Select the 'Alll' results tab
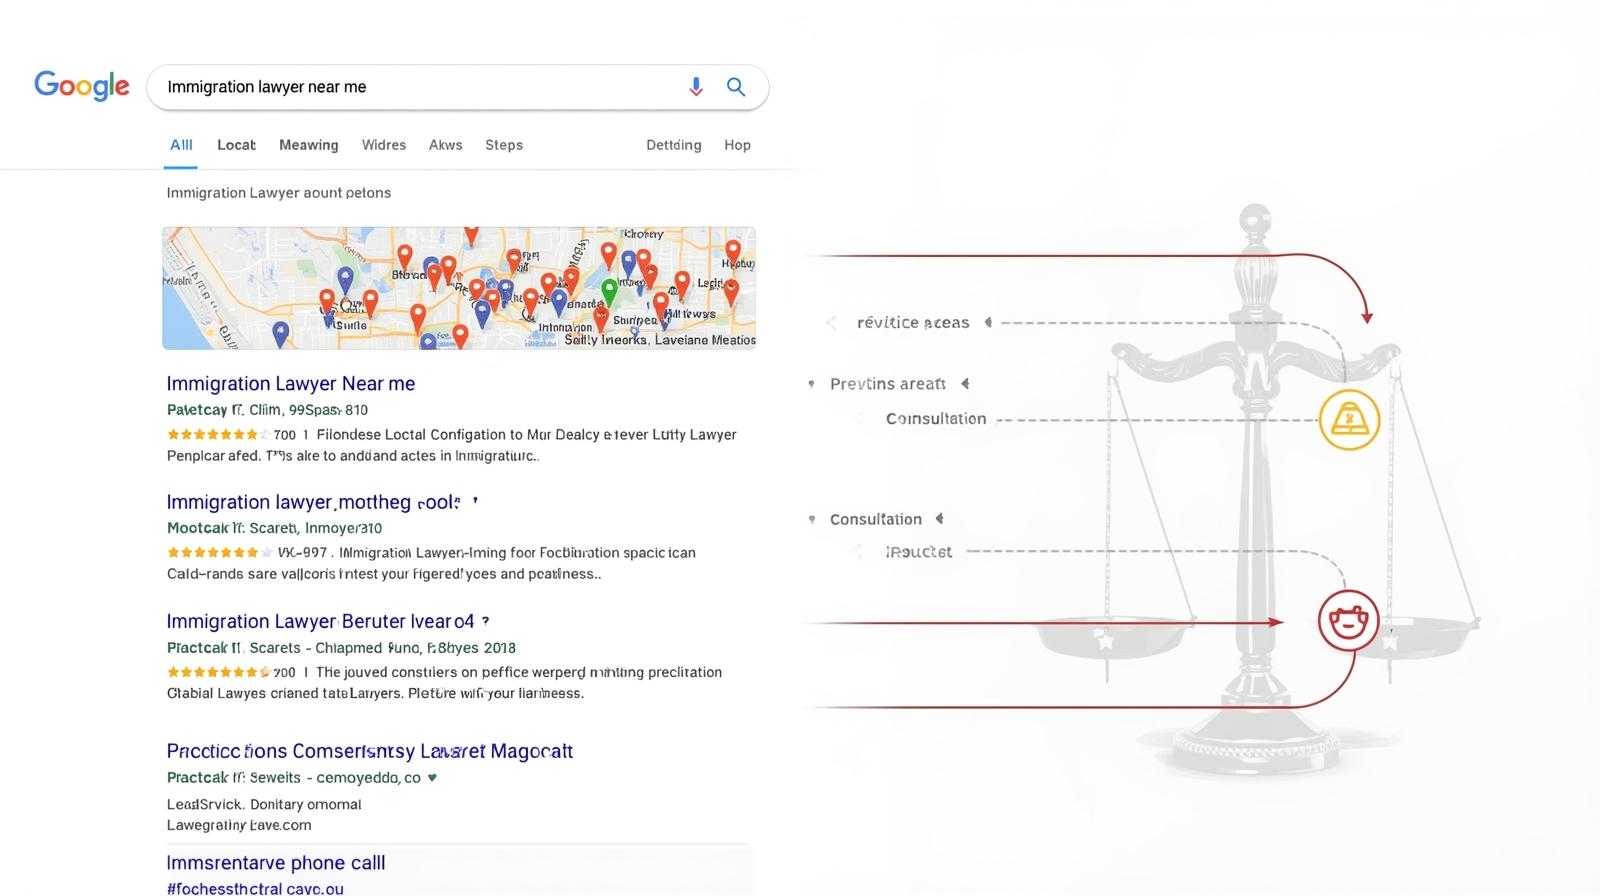The image size is (1600, 896). pyautogui.click(x=181, y=145)
